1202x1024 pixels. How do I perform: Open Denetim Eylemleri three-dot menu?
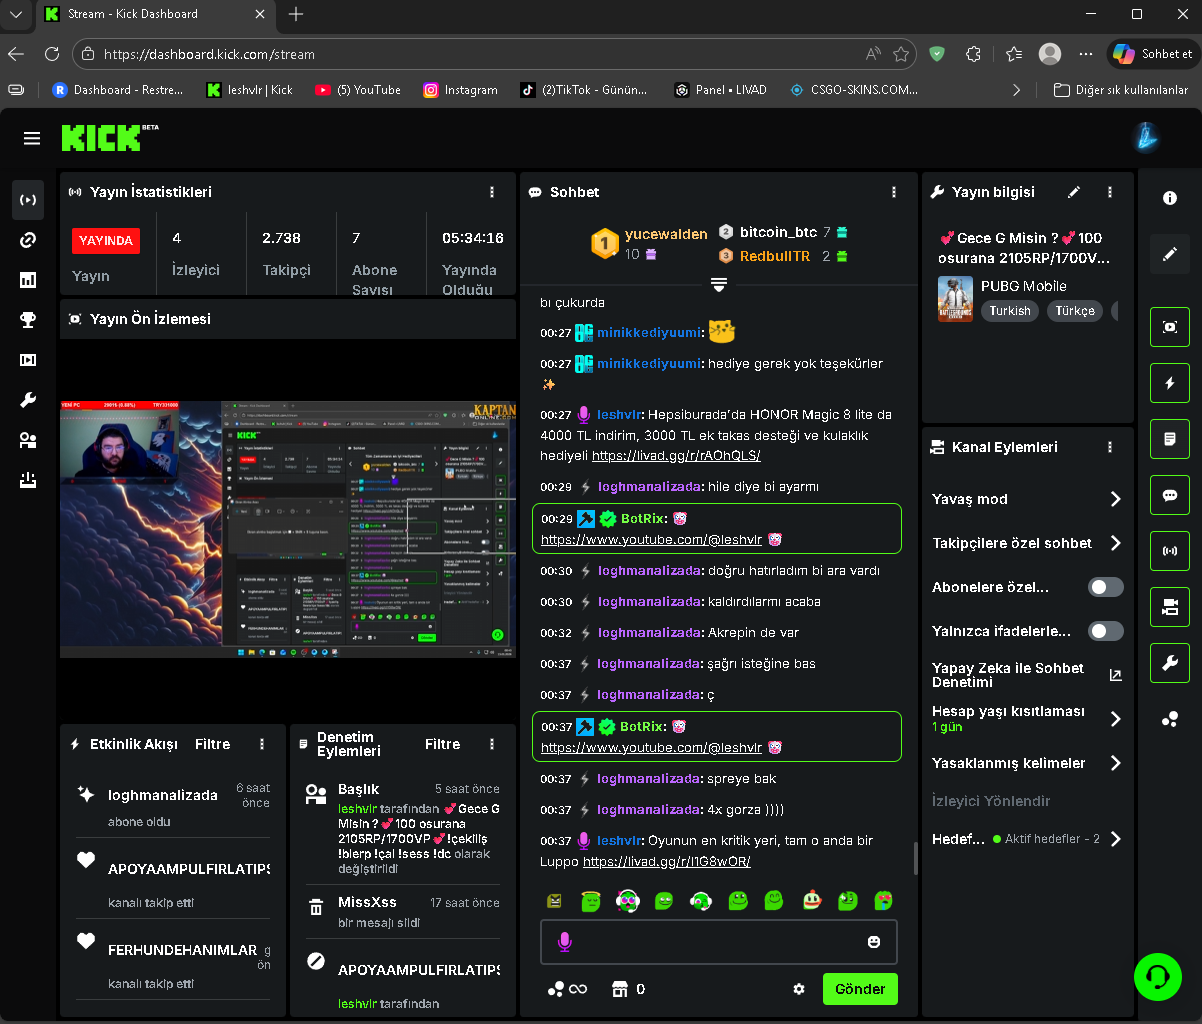tap(492, 744)
